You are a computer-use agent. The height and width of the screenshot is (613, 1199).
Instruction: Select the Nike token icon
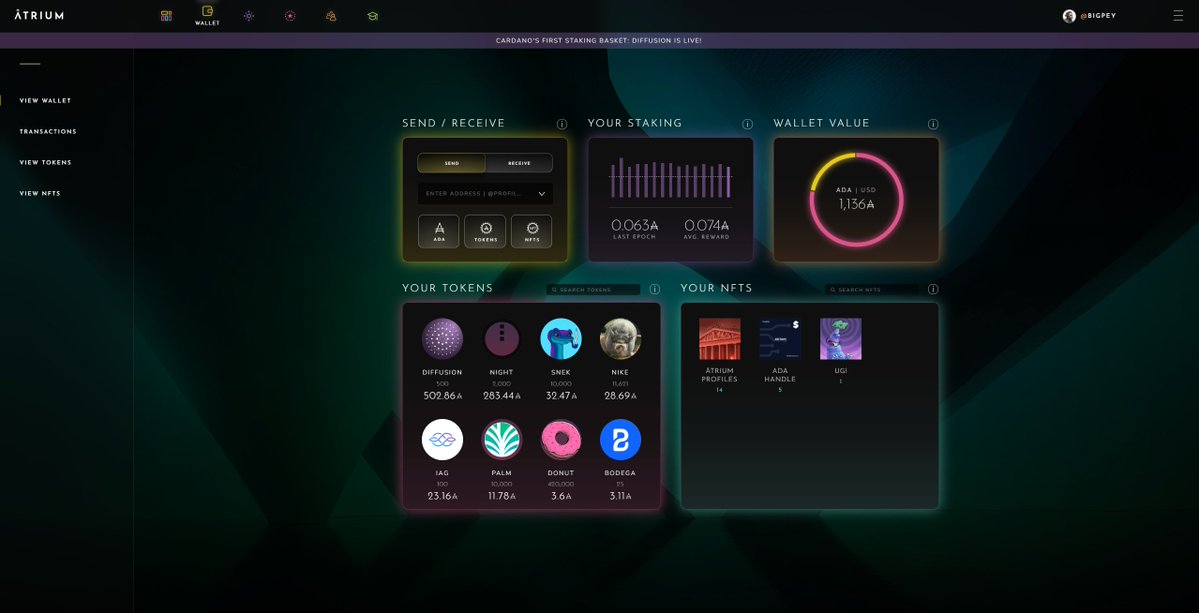coord(620,339)
